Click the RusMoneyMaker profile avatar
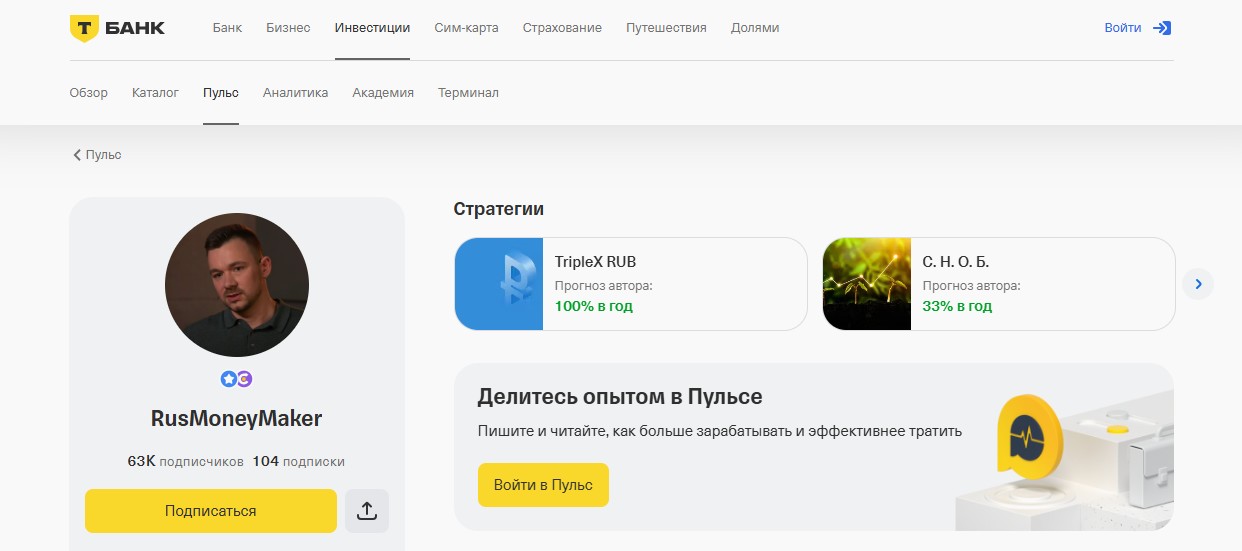The image size is (1242, 551). [237, 285]
